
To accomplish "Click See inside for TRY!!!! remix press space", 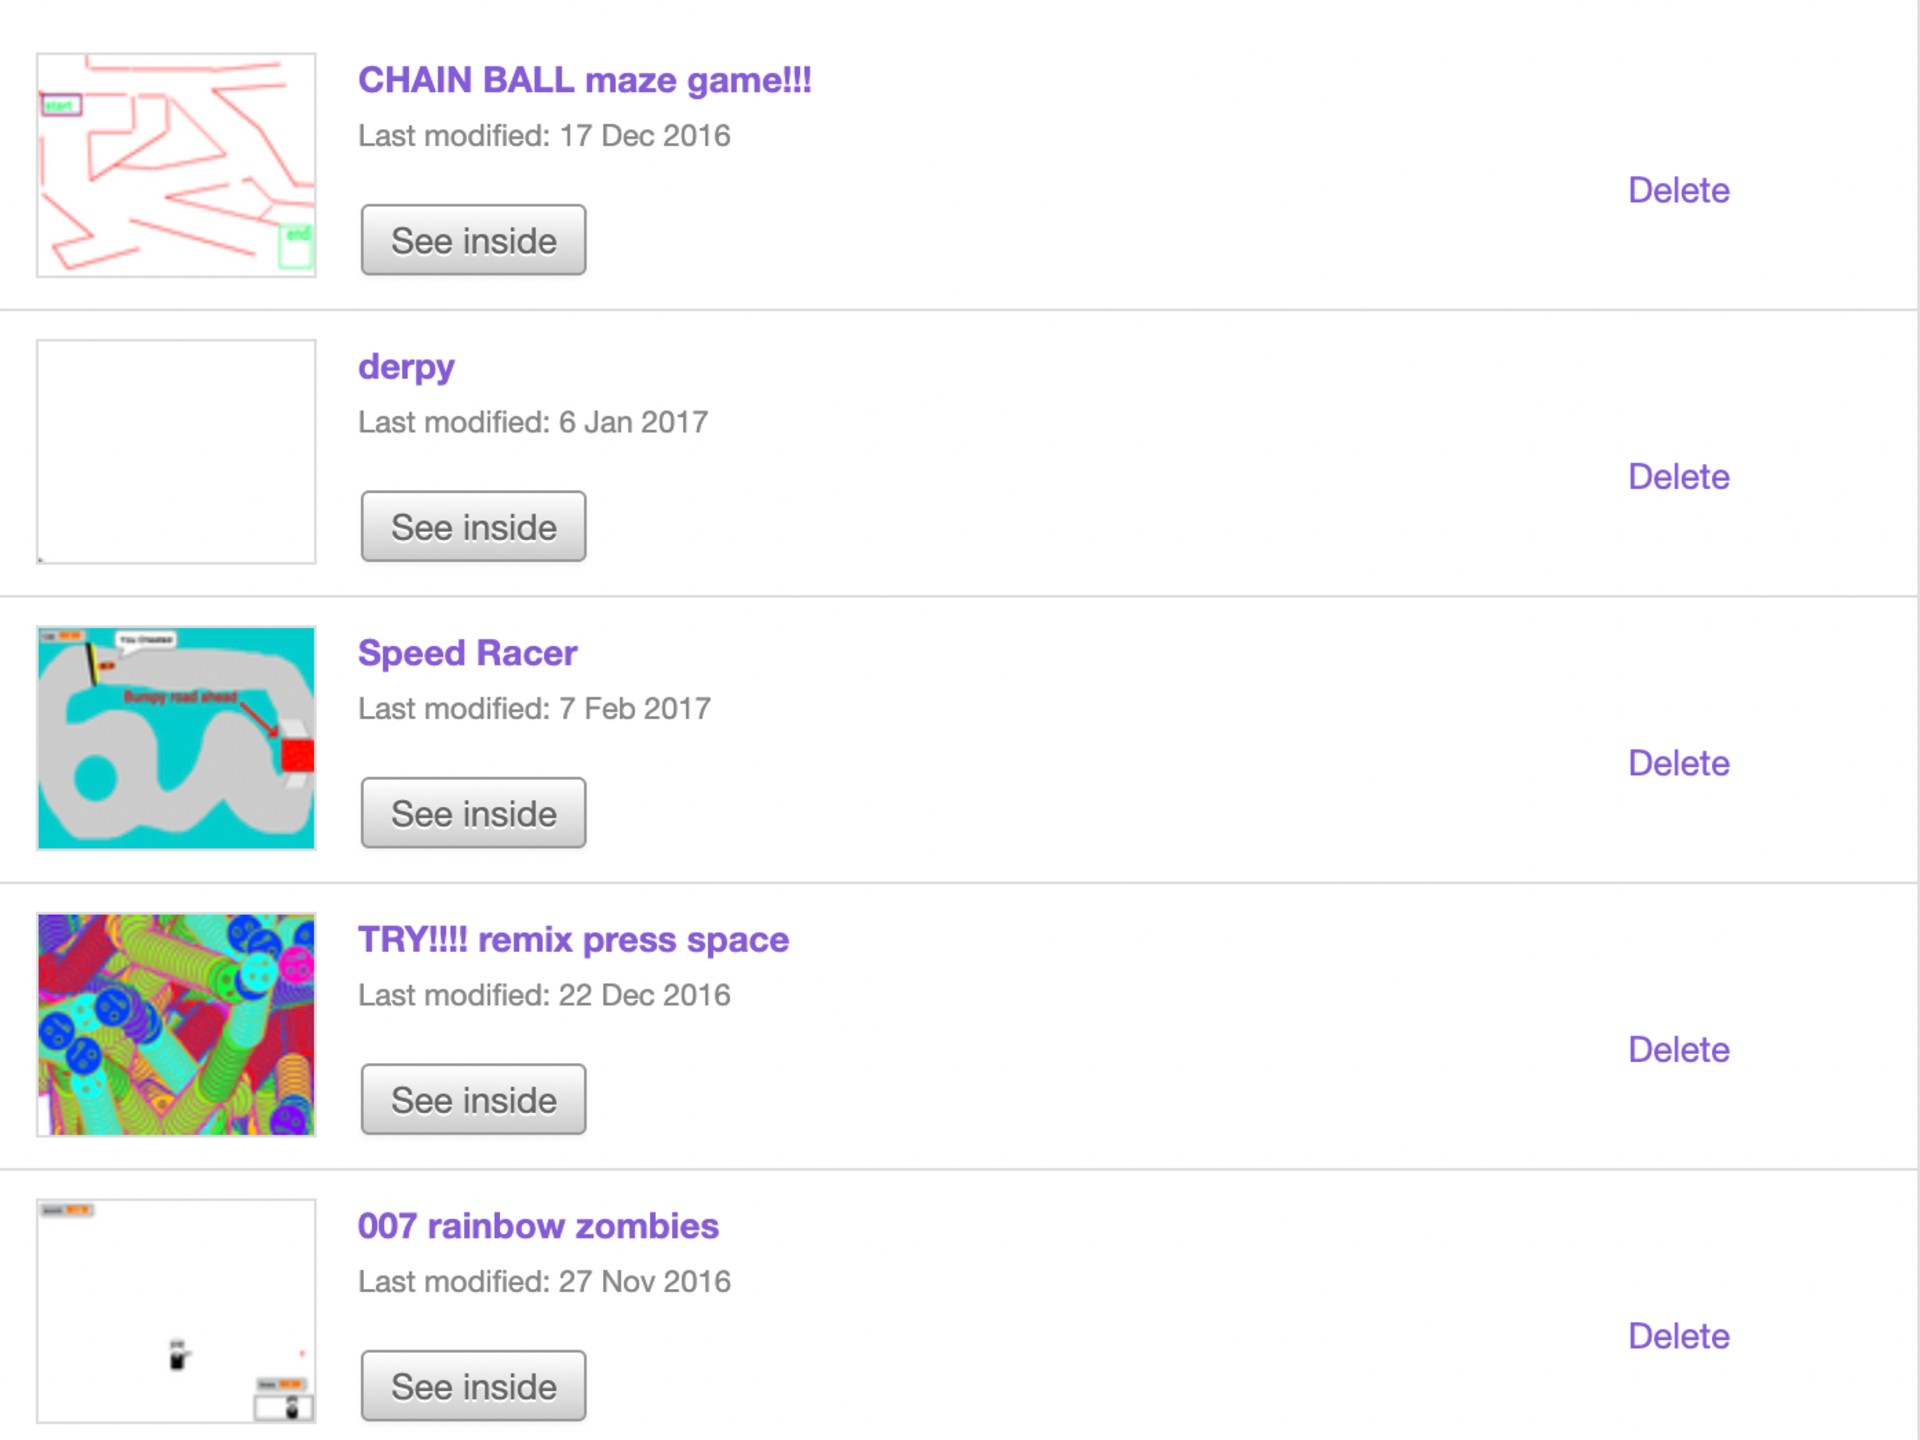I will tap(473, 1099).
